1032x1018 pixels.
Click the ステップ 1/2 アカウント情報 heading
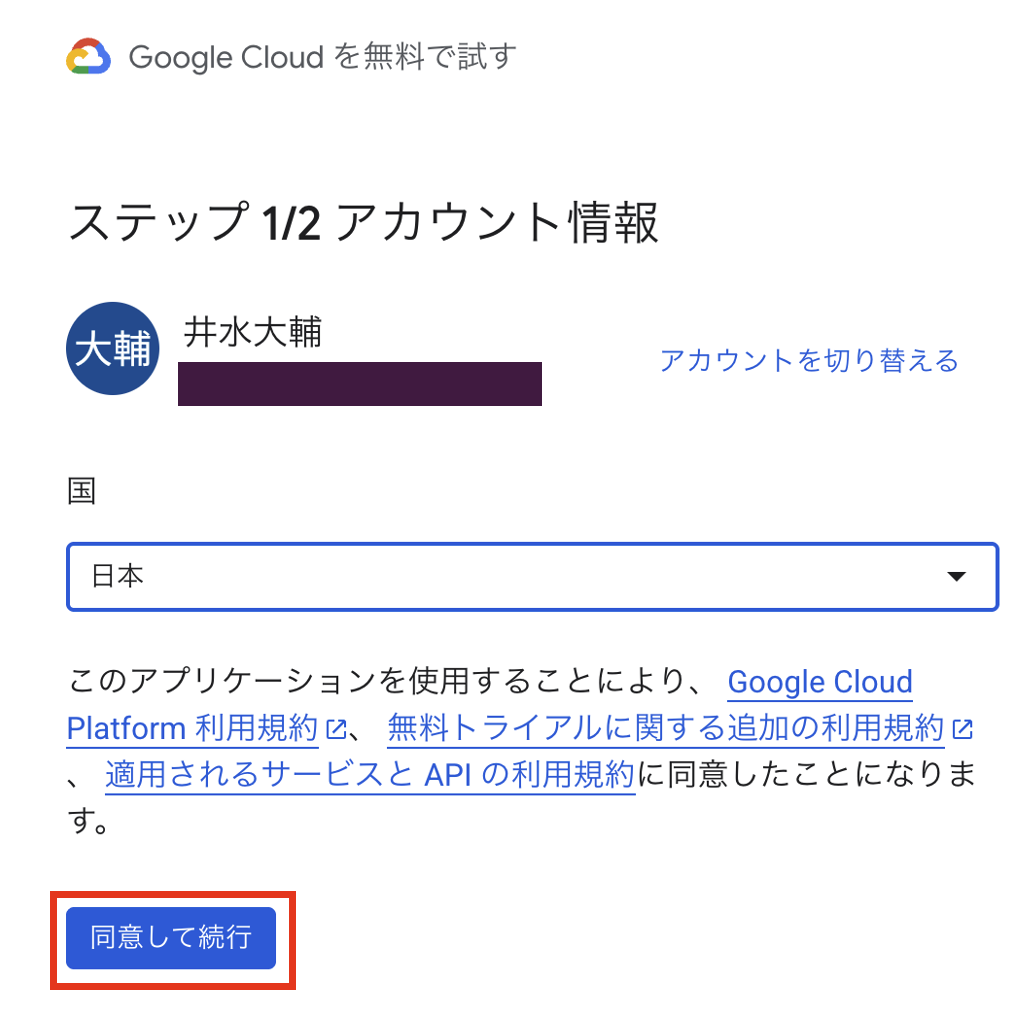[x=363, y=223]
